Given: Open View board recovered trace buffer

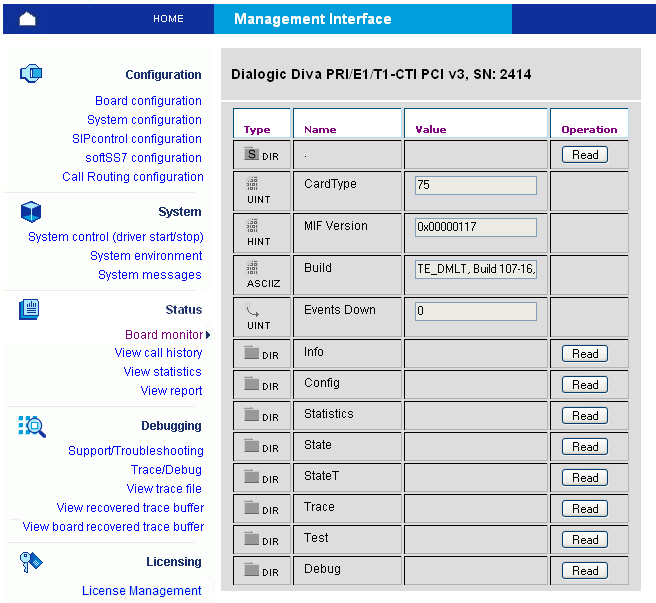Looking at the screenshot, I should coord(113,527).
